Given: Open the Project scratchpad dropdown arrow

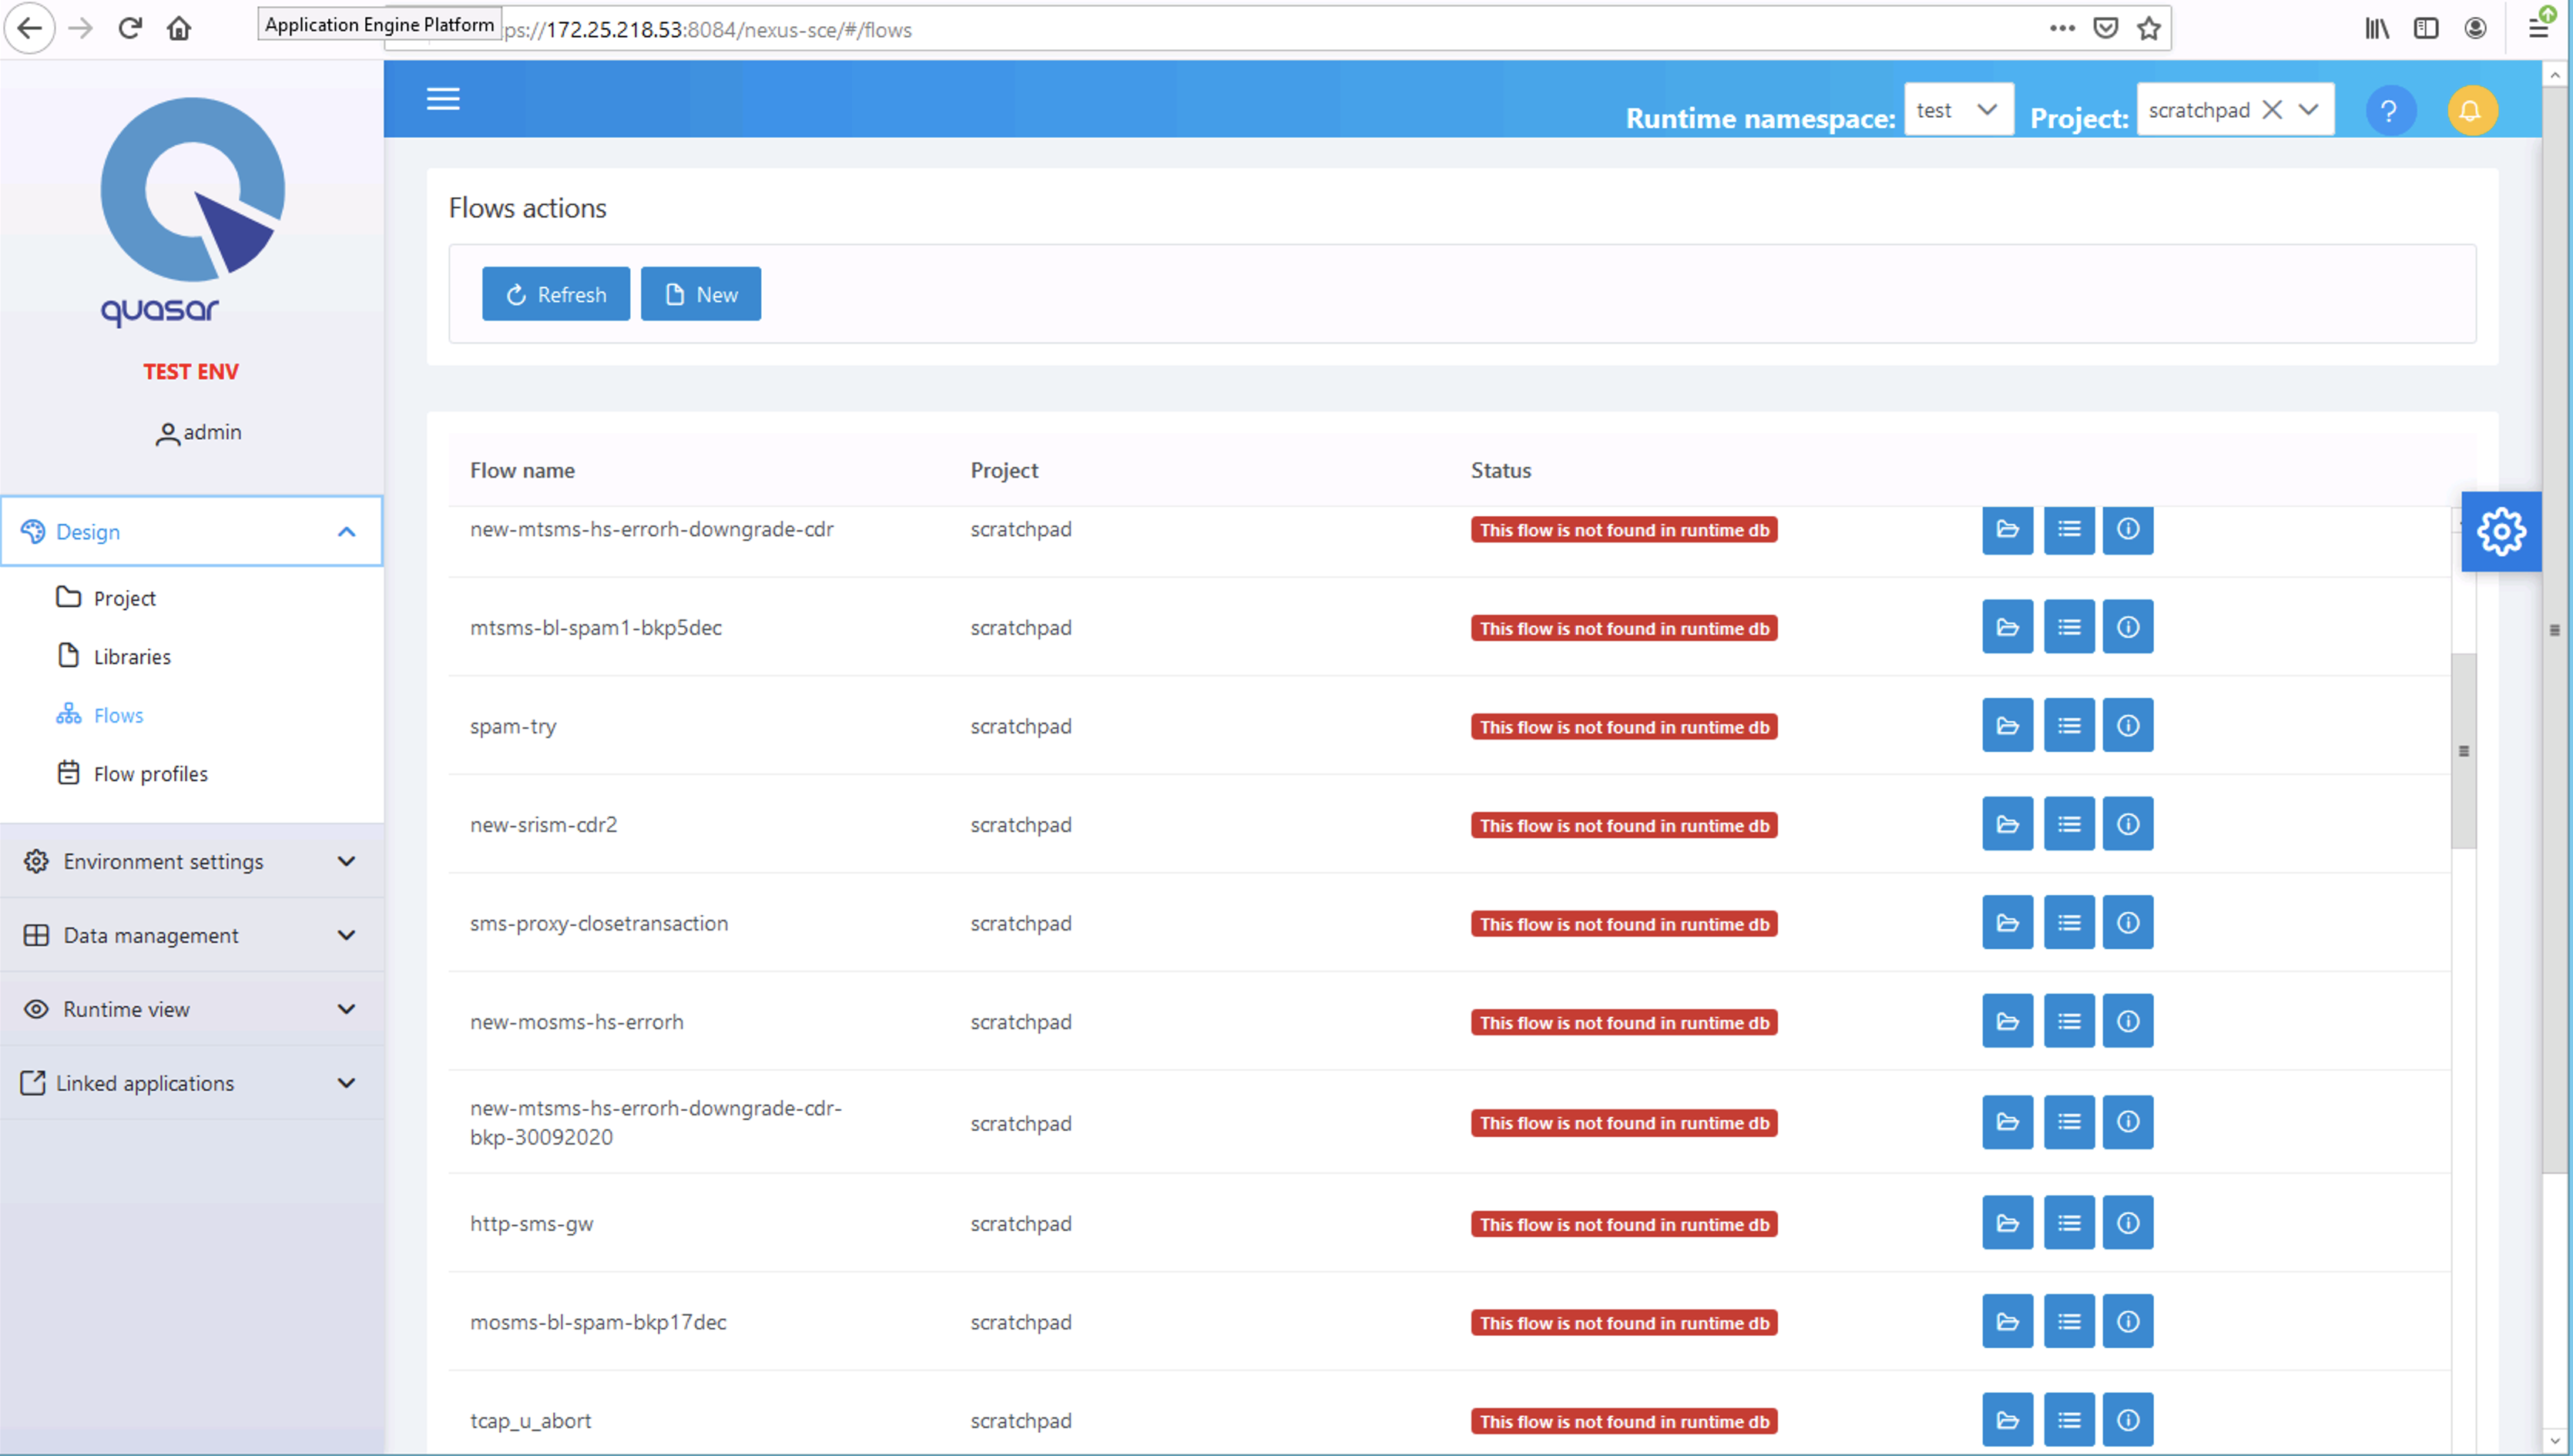Looking at the screenshot, I should point(2308,110).
